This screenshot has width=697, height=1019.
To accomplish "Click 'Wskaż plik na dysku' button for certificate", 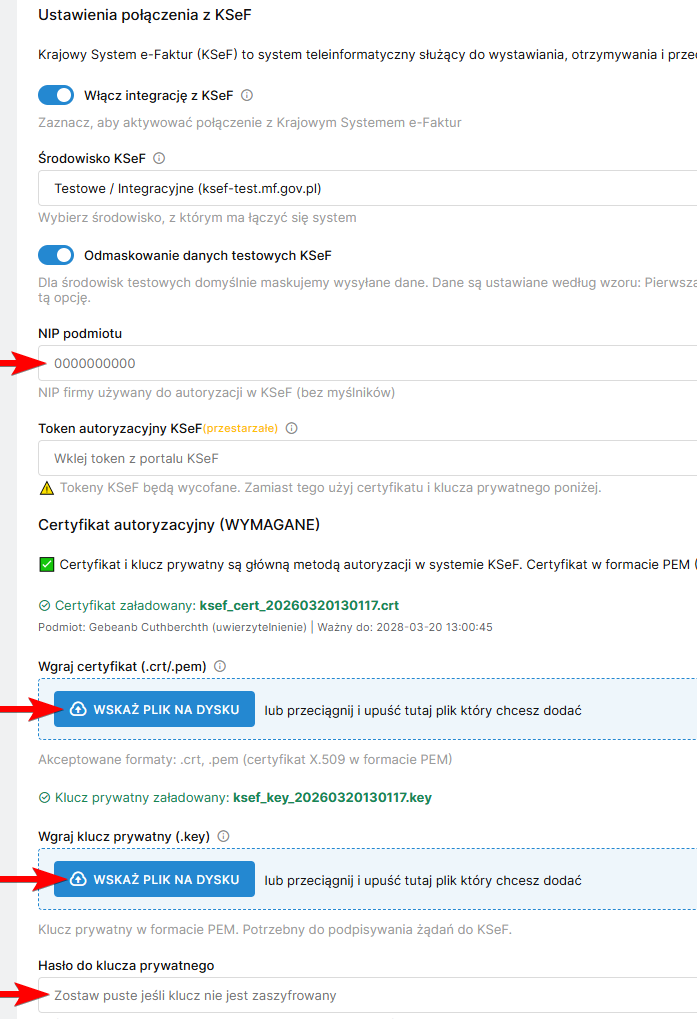I will pyautogui.click(x=155, y=709).
